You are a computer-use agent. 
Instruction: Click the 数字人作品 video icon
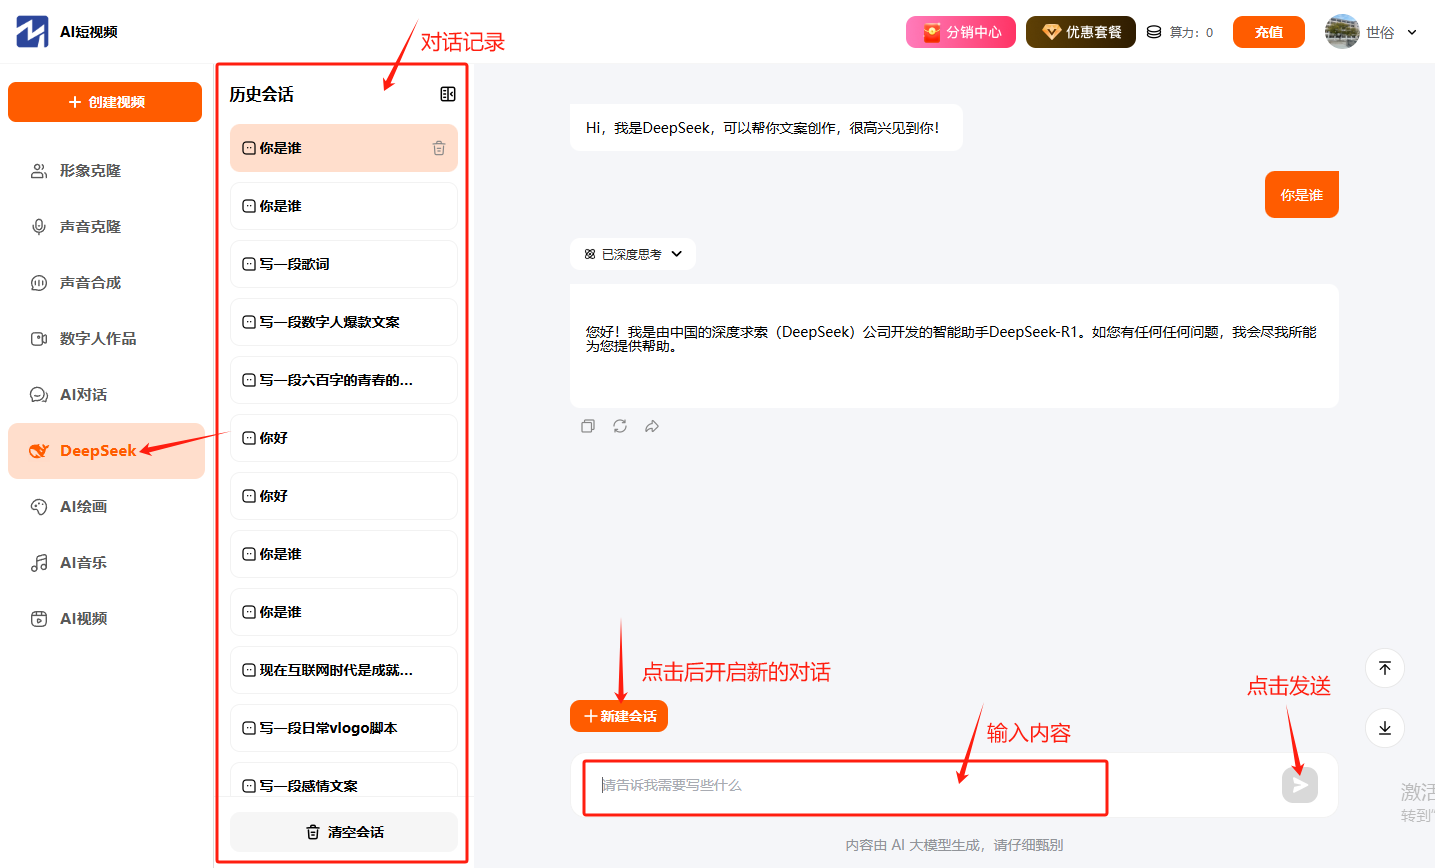pyautogui.click(x=39, y=339)
